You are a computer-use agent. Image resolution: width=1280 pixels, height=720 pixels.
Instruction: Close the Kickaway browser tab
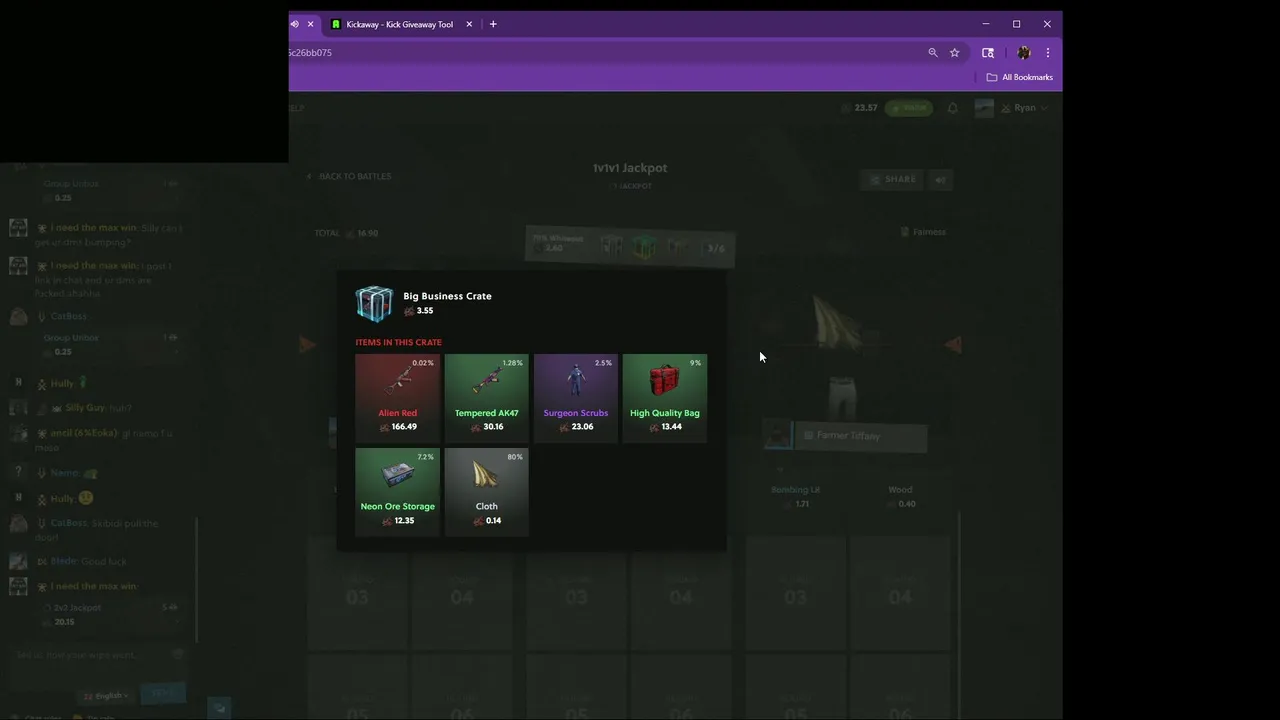click(x=469, y=24)
